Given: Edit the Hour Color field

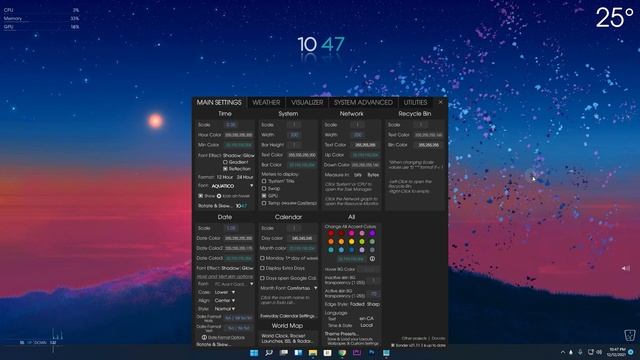Looking at the screenshot, I should (x=238, y=135).
